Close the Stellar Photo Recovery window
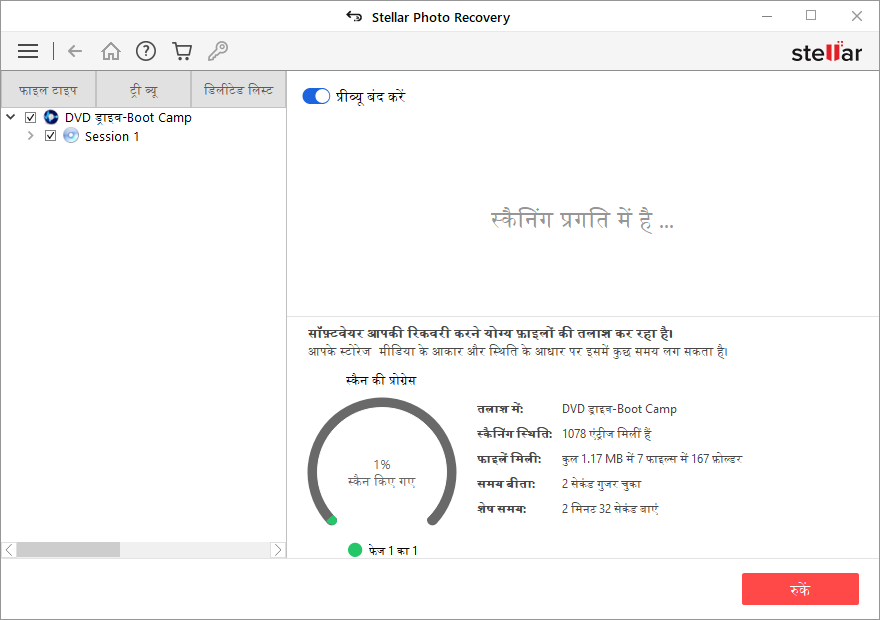The image size is (880, 620). coord(856,16)
